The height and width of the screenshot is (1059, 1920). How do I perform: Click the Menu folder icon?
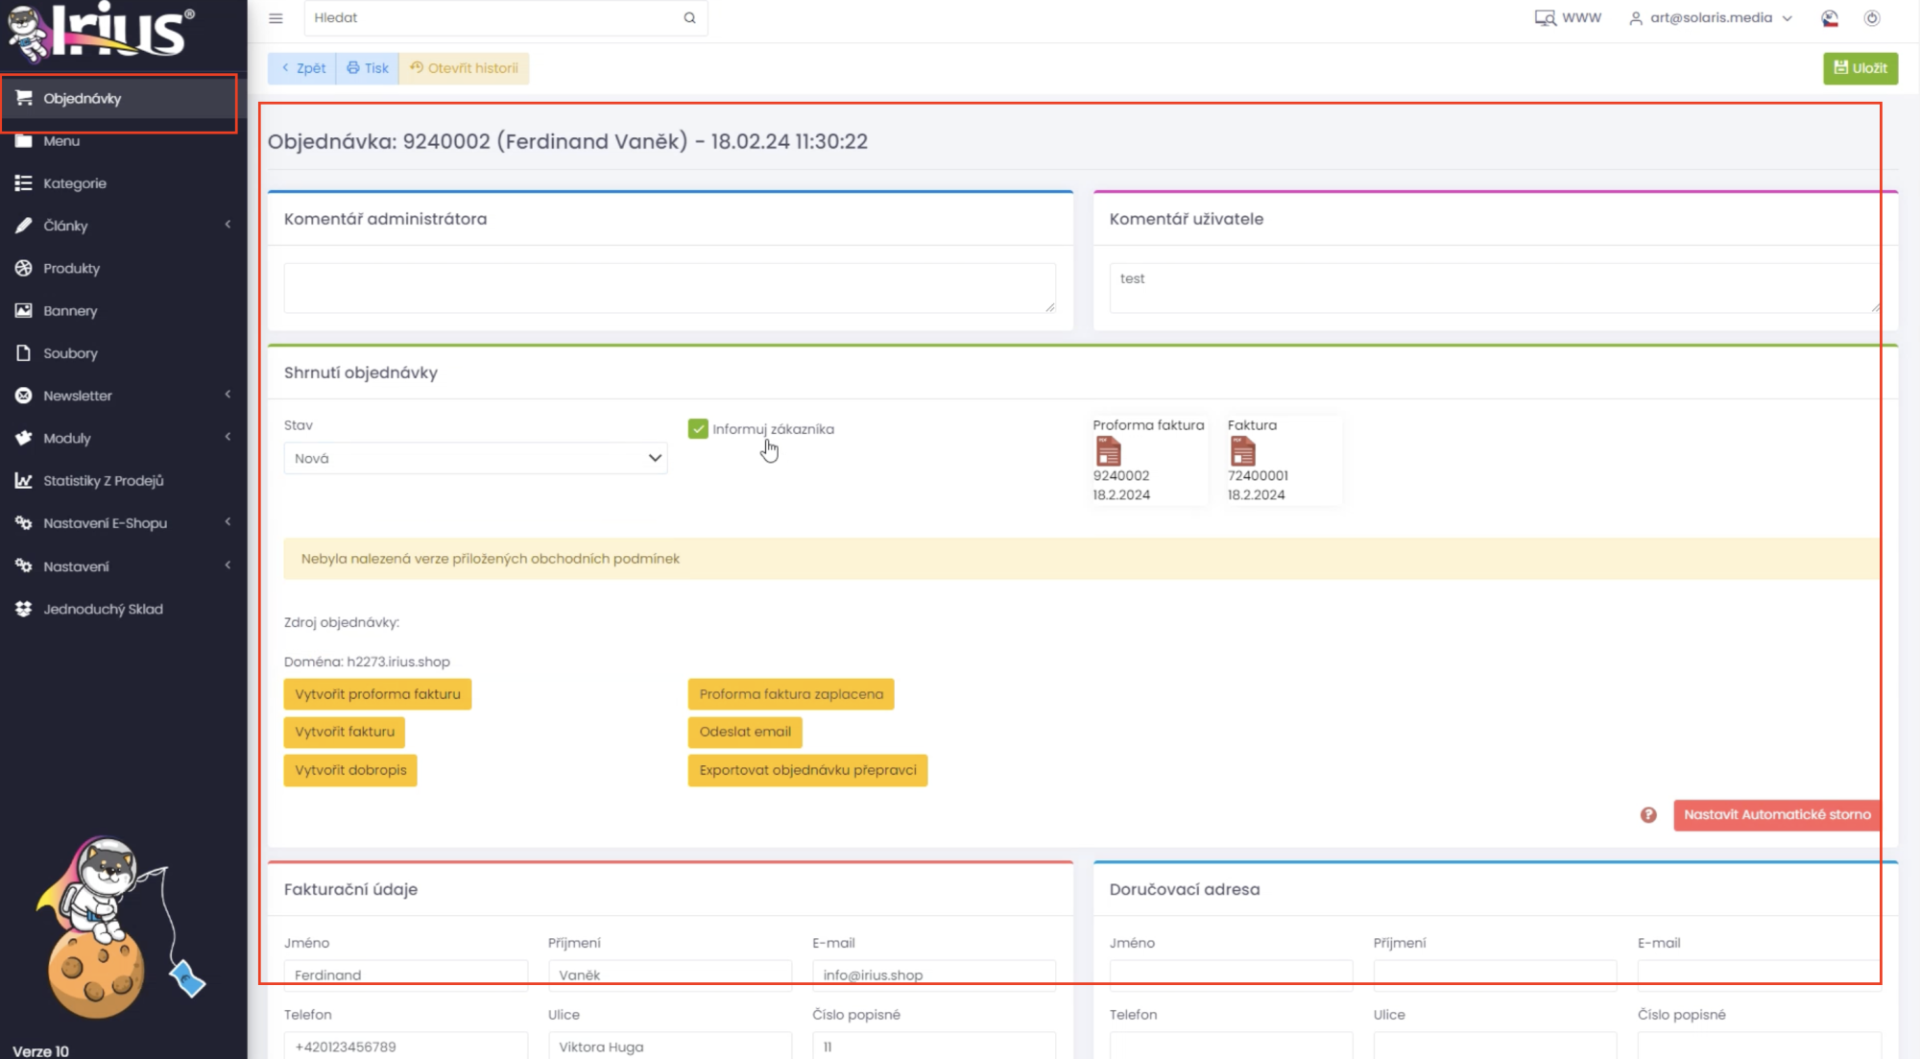24,141
